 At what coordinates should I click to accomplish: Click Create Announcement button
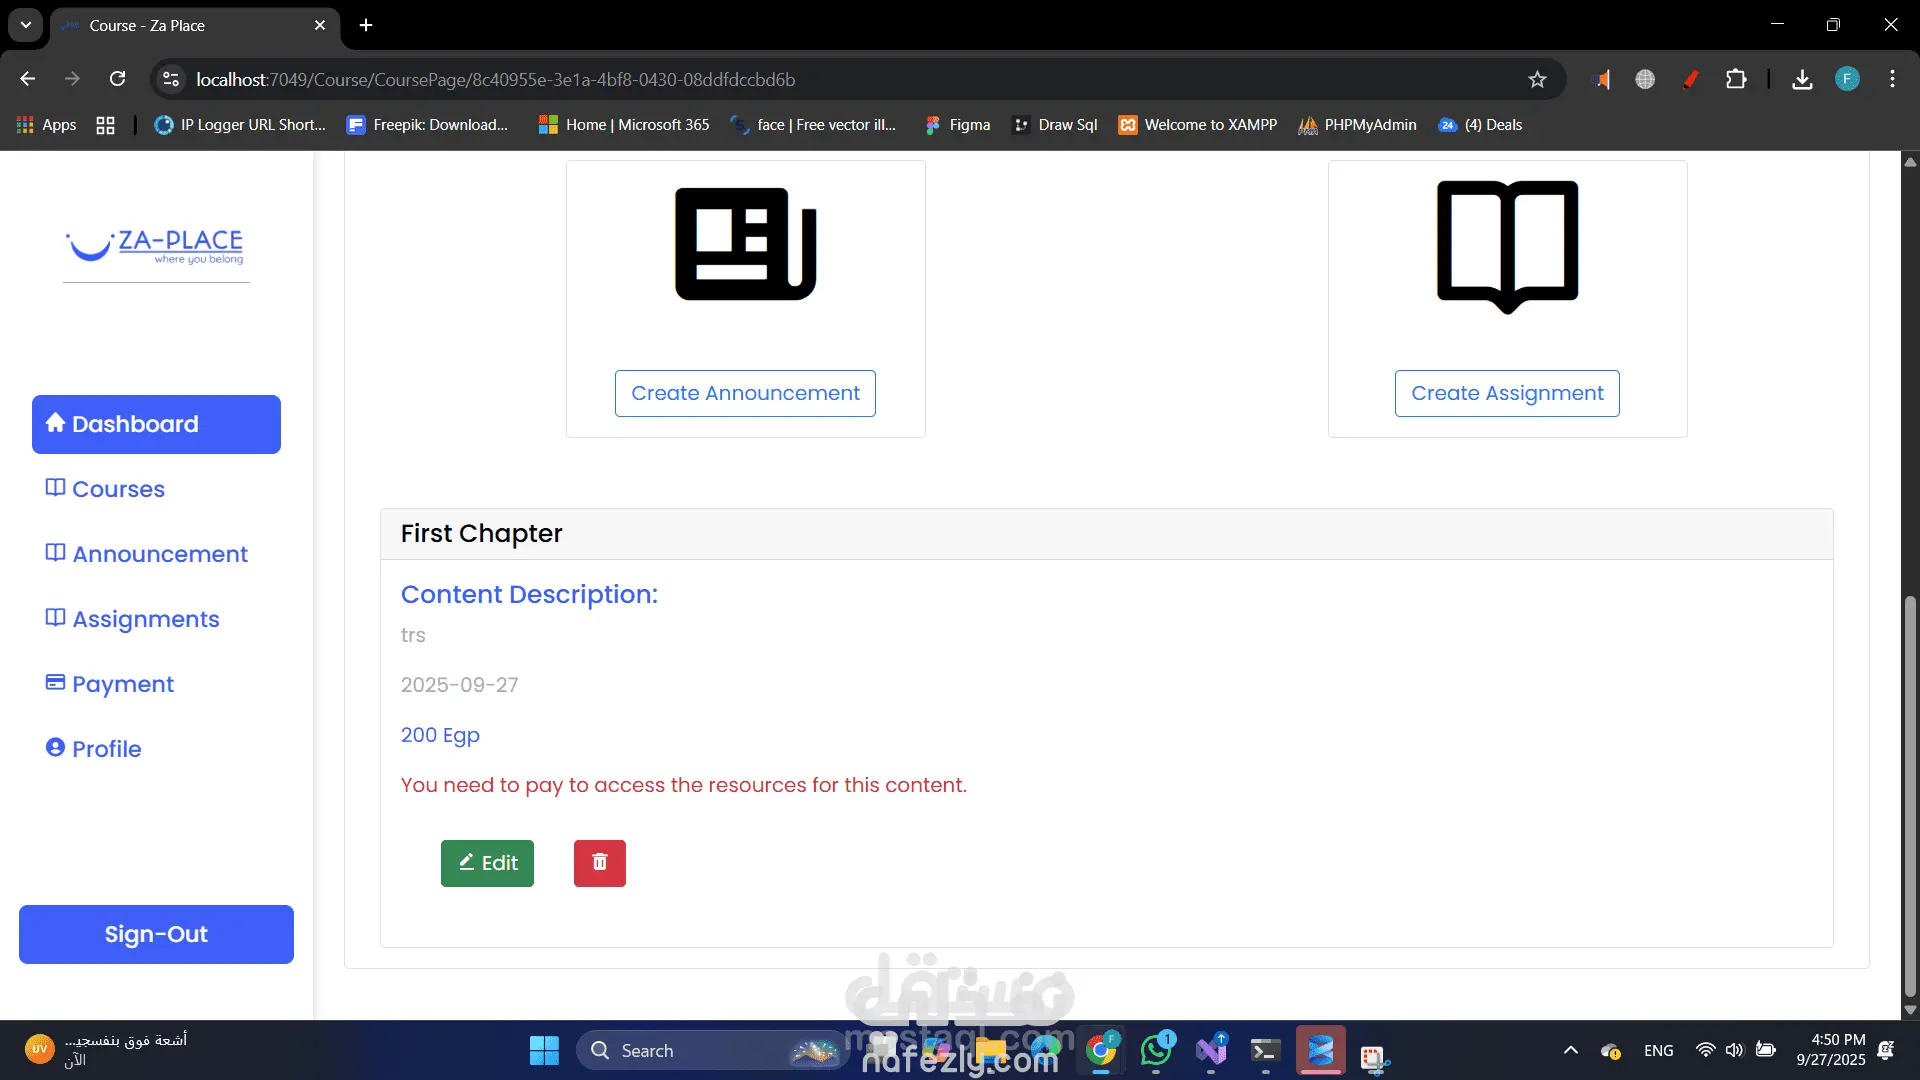pyautogui.click(x=745, y=393)
